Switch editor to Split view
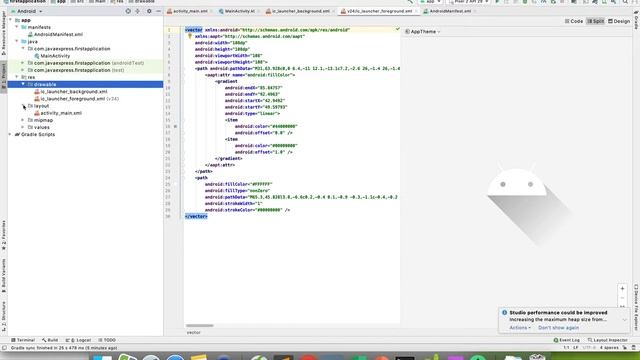The height and width of the screenshot is (360, 640). point(596,21)
